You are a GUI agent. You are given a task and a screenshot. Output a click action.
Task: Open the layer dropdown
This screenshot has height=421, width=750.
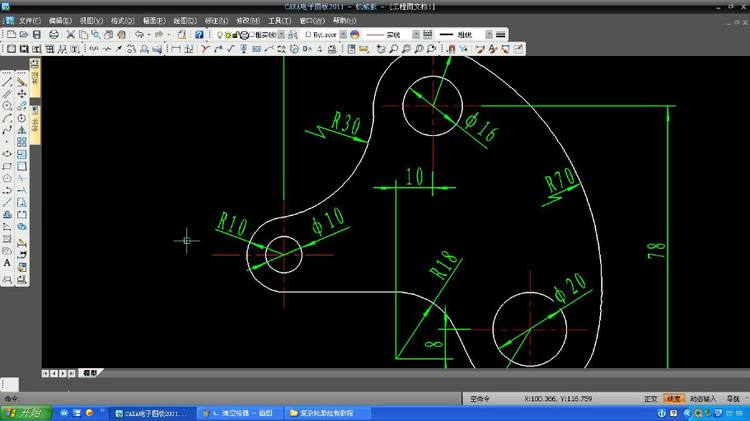[281, 34]
